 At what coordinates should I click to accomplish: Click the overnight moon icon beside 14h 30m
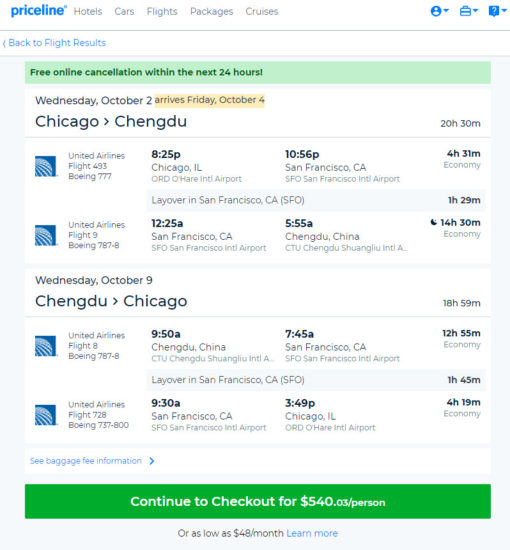(x=434, y=222)
